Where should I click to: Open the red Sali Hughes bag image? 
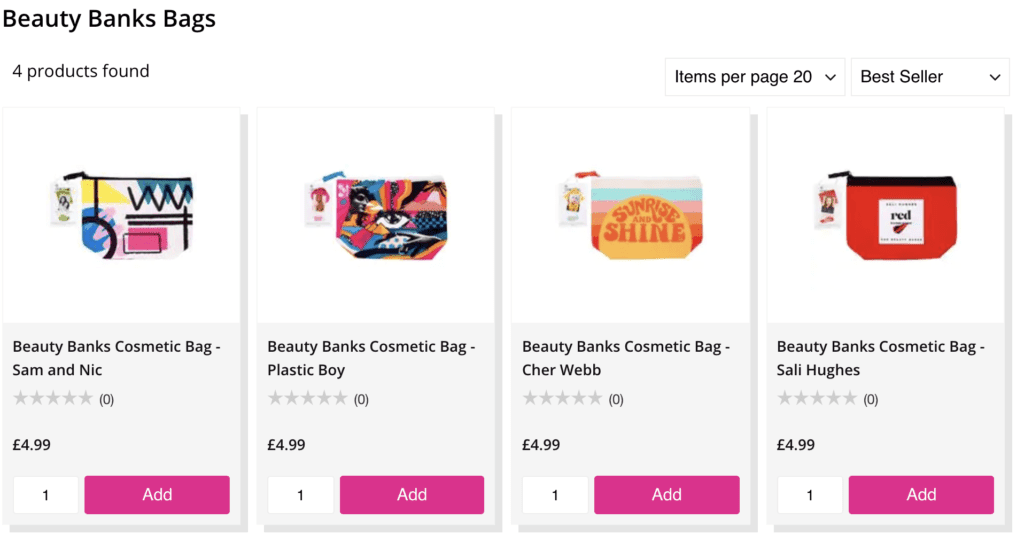pyautogui.click(x=886, y=214)
